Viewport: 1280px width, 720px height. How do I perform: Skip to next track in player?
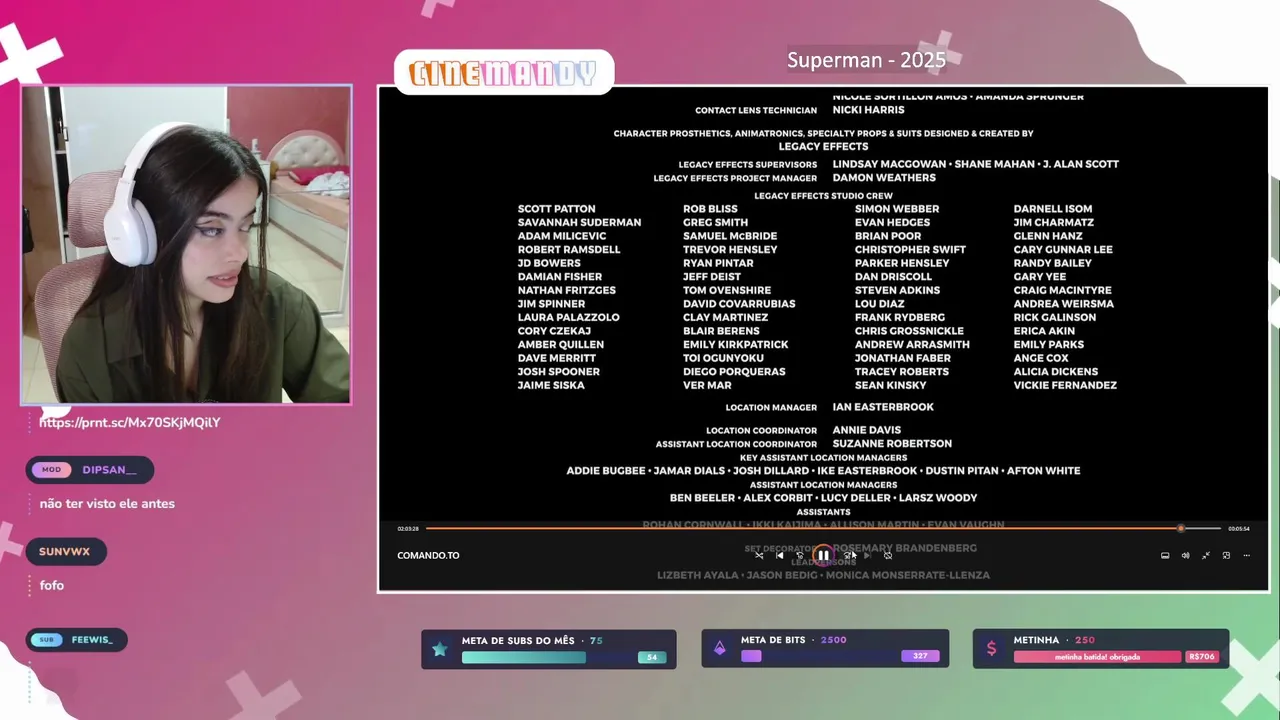pyautogui.click(x=867, y=556)
